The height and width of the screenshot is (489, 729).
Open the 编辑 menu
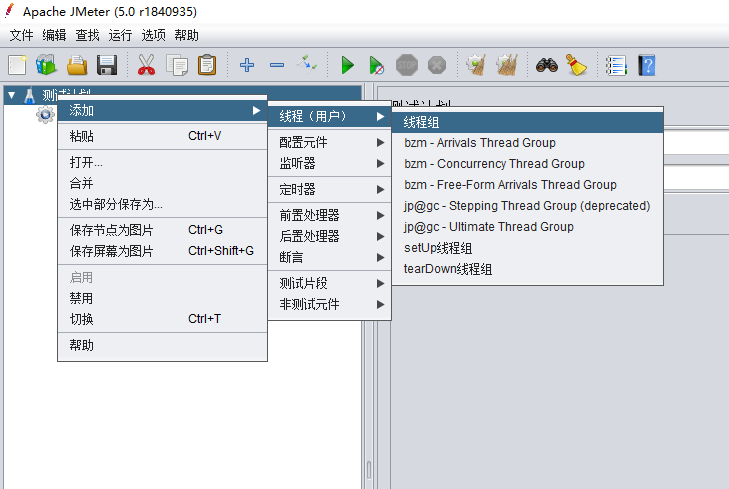(x=54, y=35)
